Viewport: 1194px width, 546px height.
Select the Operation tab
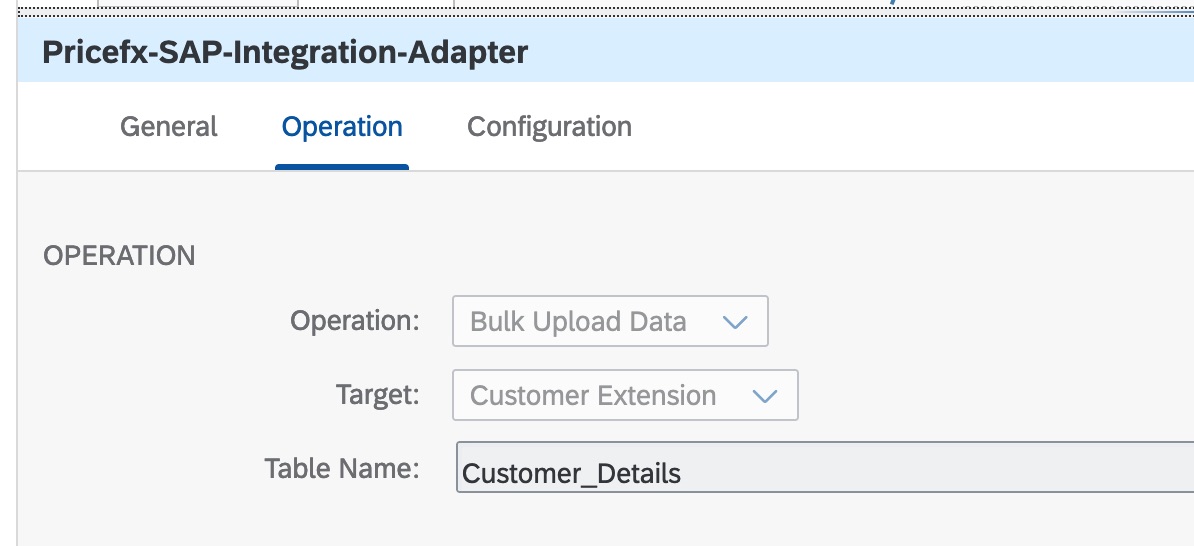342,127
